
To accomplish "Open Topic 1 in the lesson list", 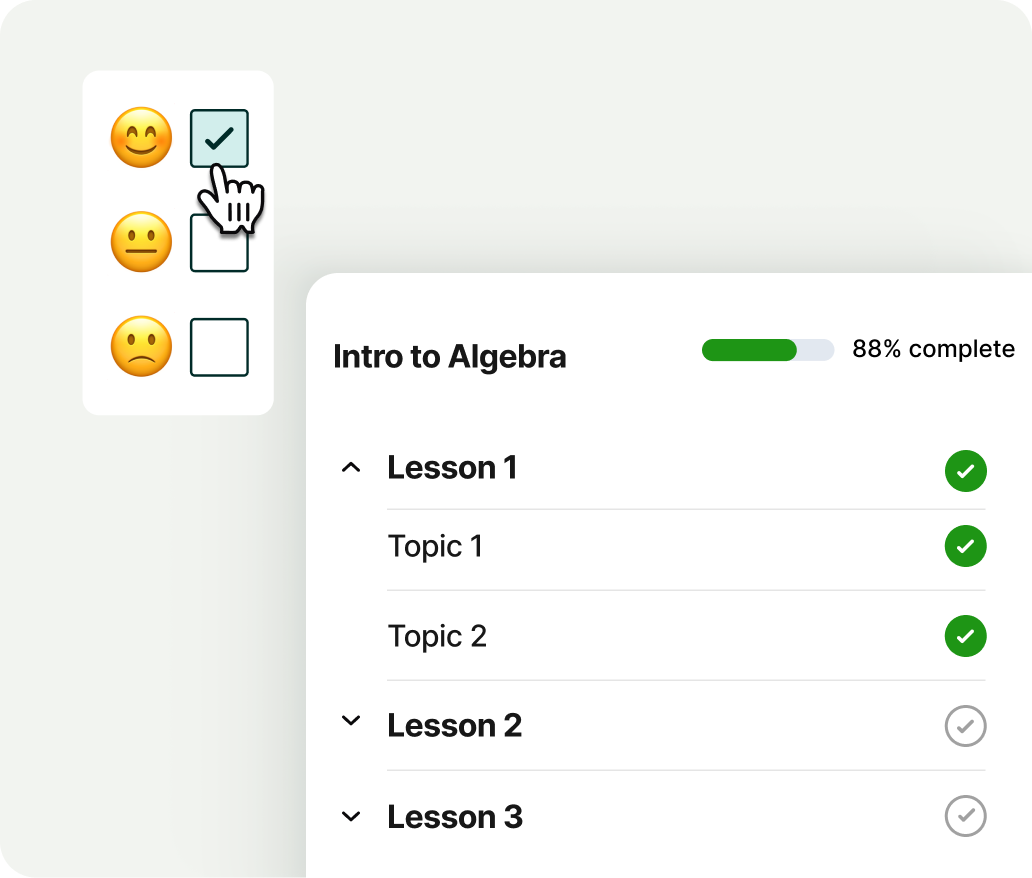I will (435, 546).
